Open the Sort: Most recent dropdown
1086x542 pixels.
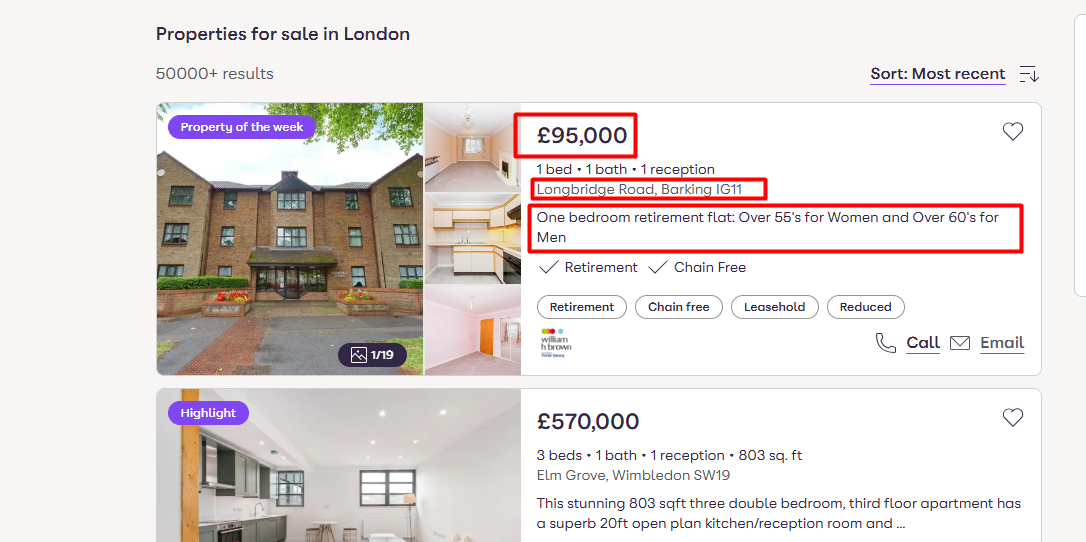point(937,74)
